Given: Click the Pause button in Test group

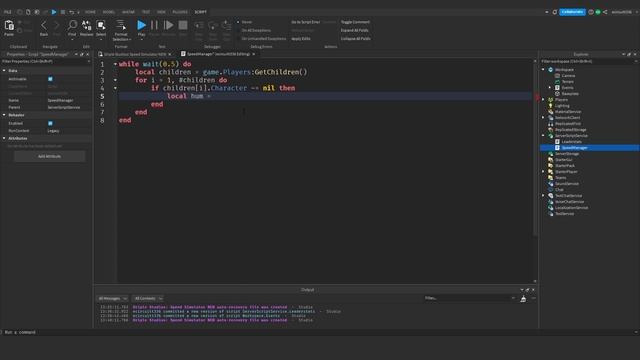Looking at the screenshot, I should 154,25.
